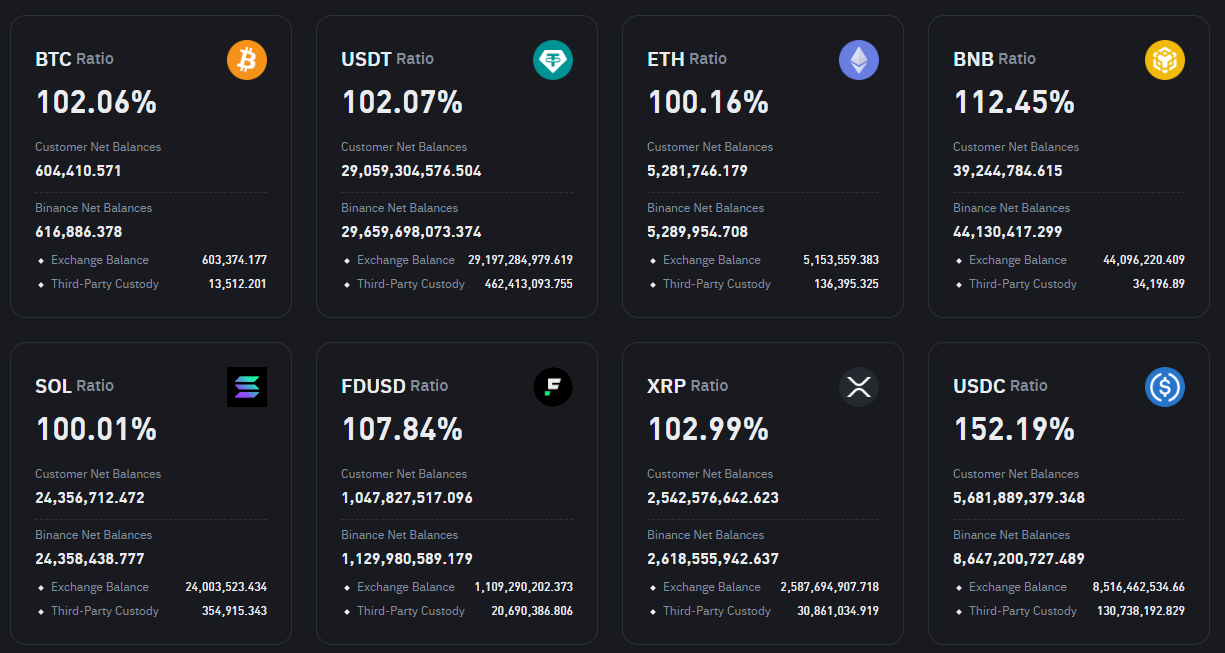This screenshot has width=1225, height=653.
Task: Click the blue USDC coin icon
Action: click(x=1165, y=388)
